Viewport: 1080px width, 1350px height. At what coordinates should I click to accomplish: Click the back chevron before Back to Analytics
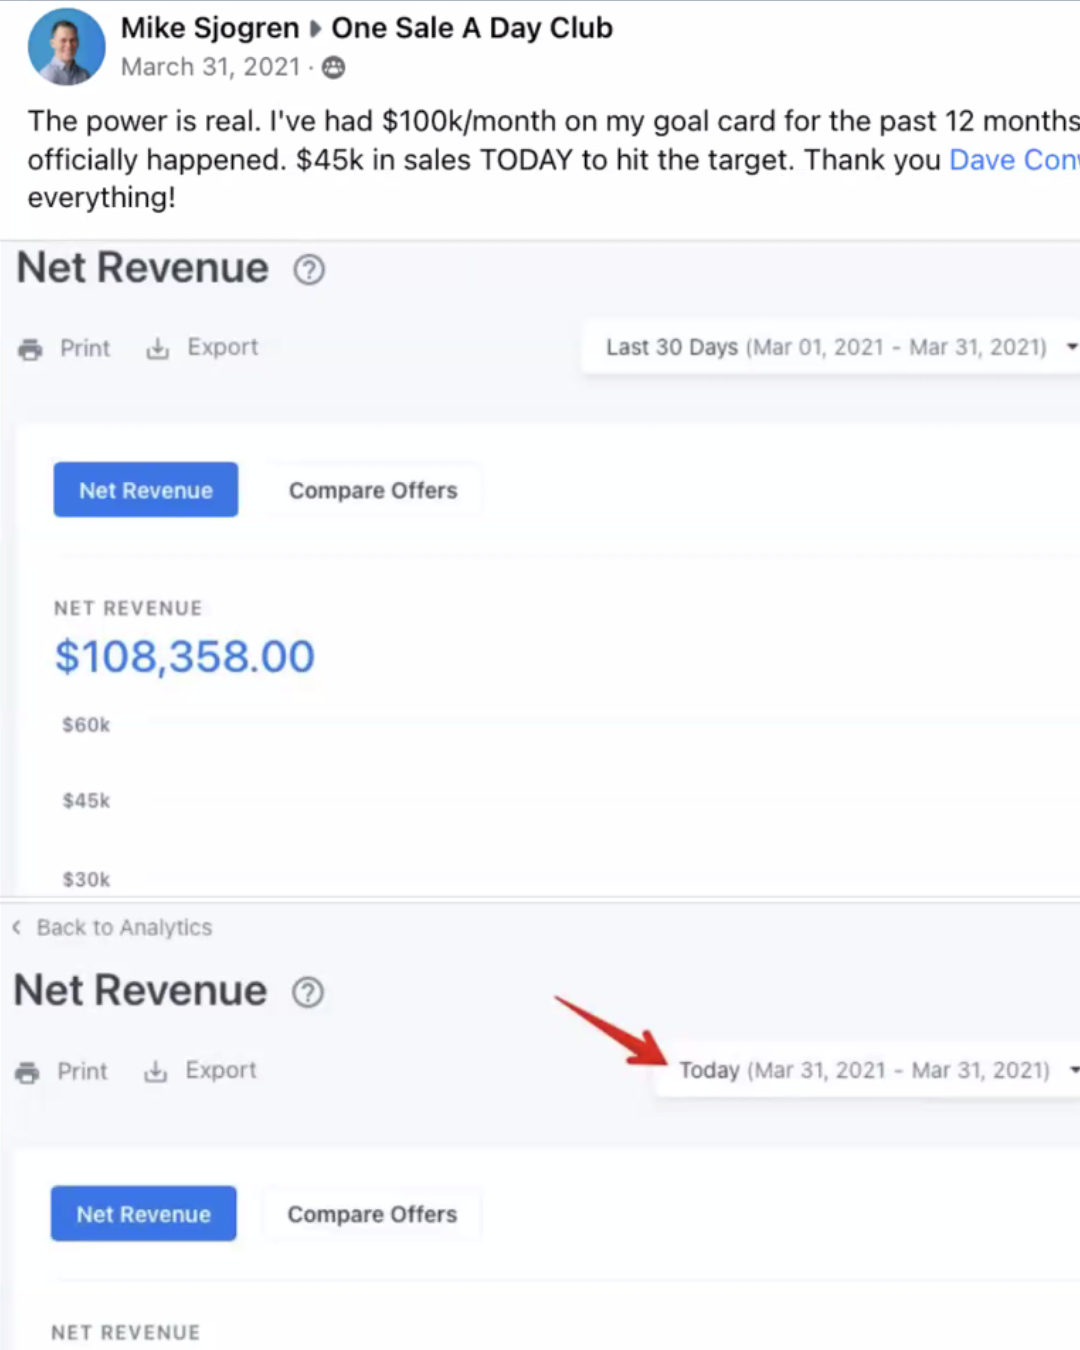(17, 928)
